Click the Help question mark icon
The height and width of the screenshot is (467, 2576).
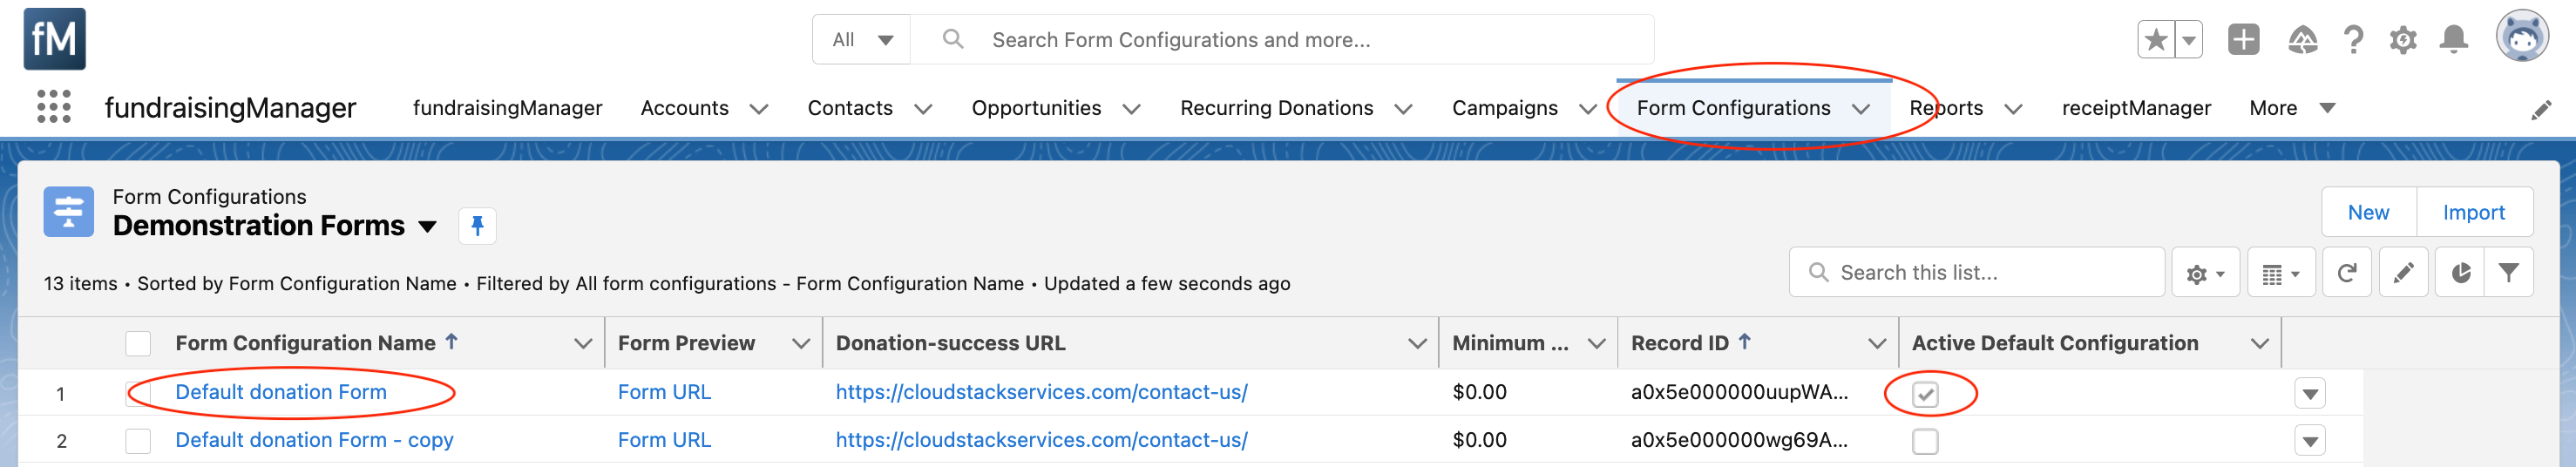pyautogui.click(x=2353, y=39)
